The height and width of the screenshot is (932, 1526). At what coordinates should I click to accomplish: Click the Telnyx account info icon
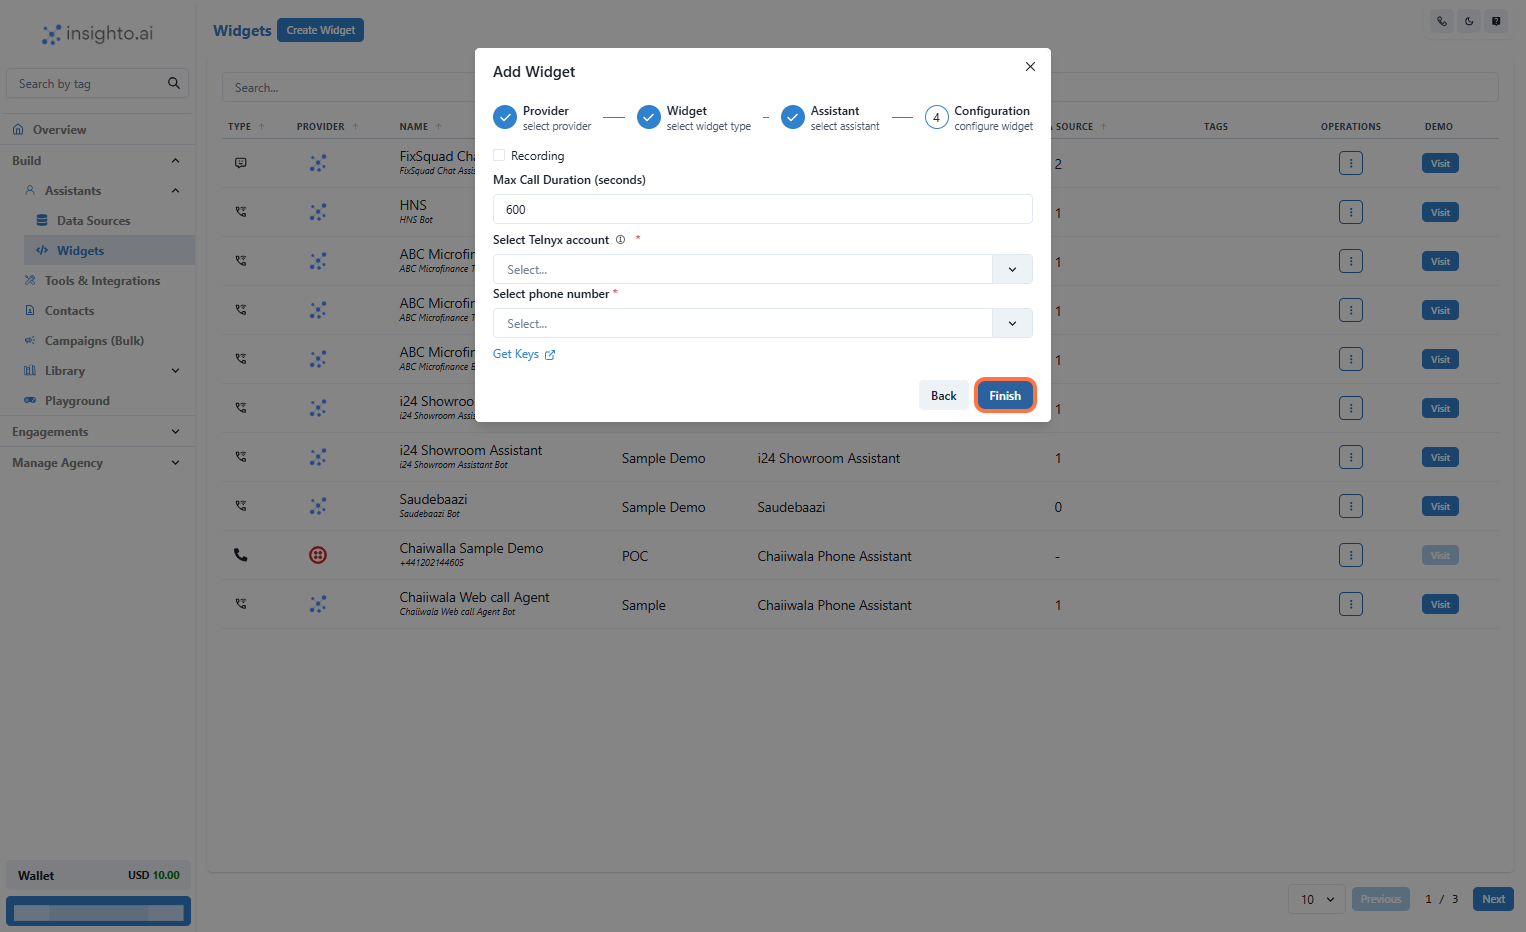[620, 240]
